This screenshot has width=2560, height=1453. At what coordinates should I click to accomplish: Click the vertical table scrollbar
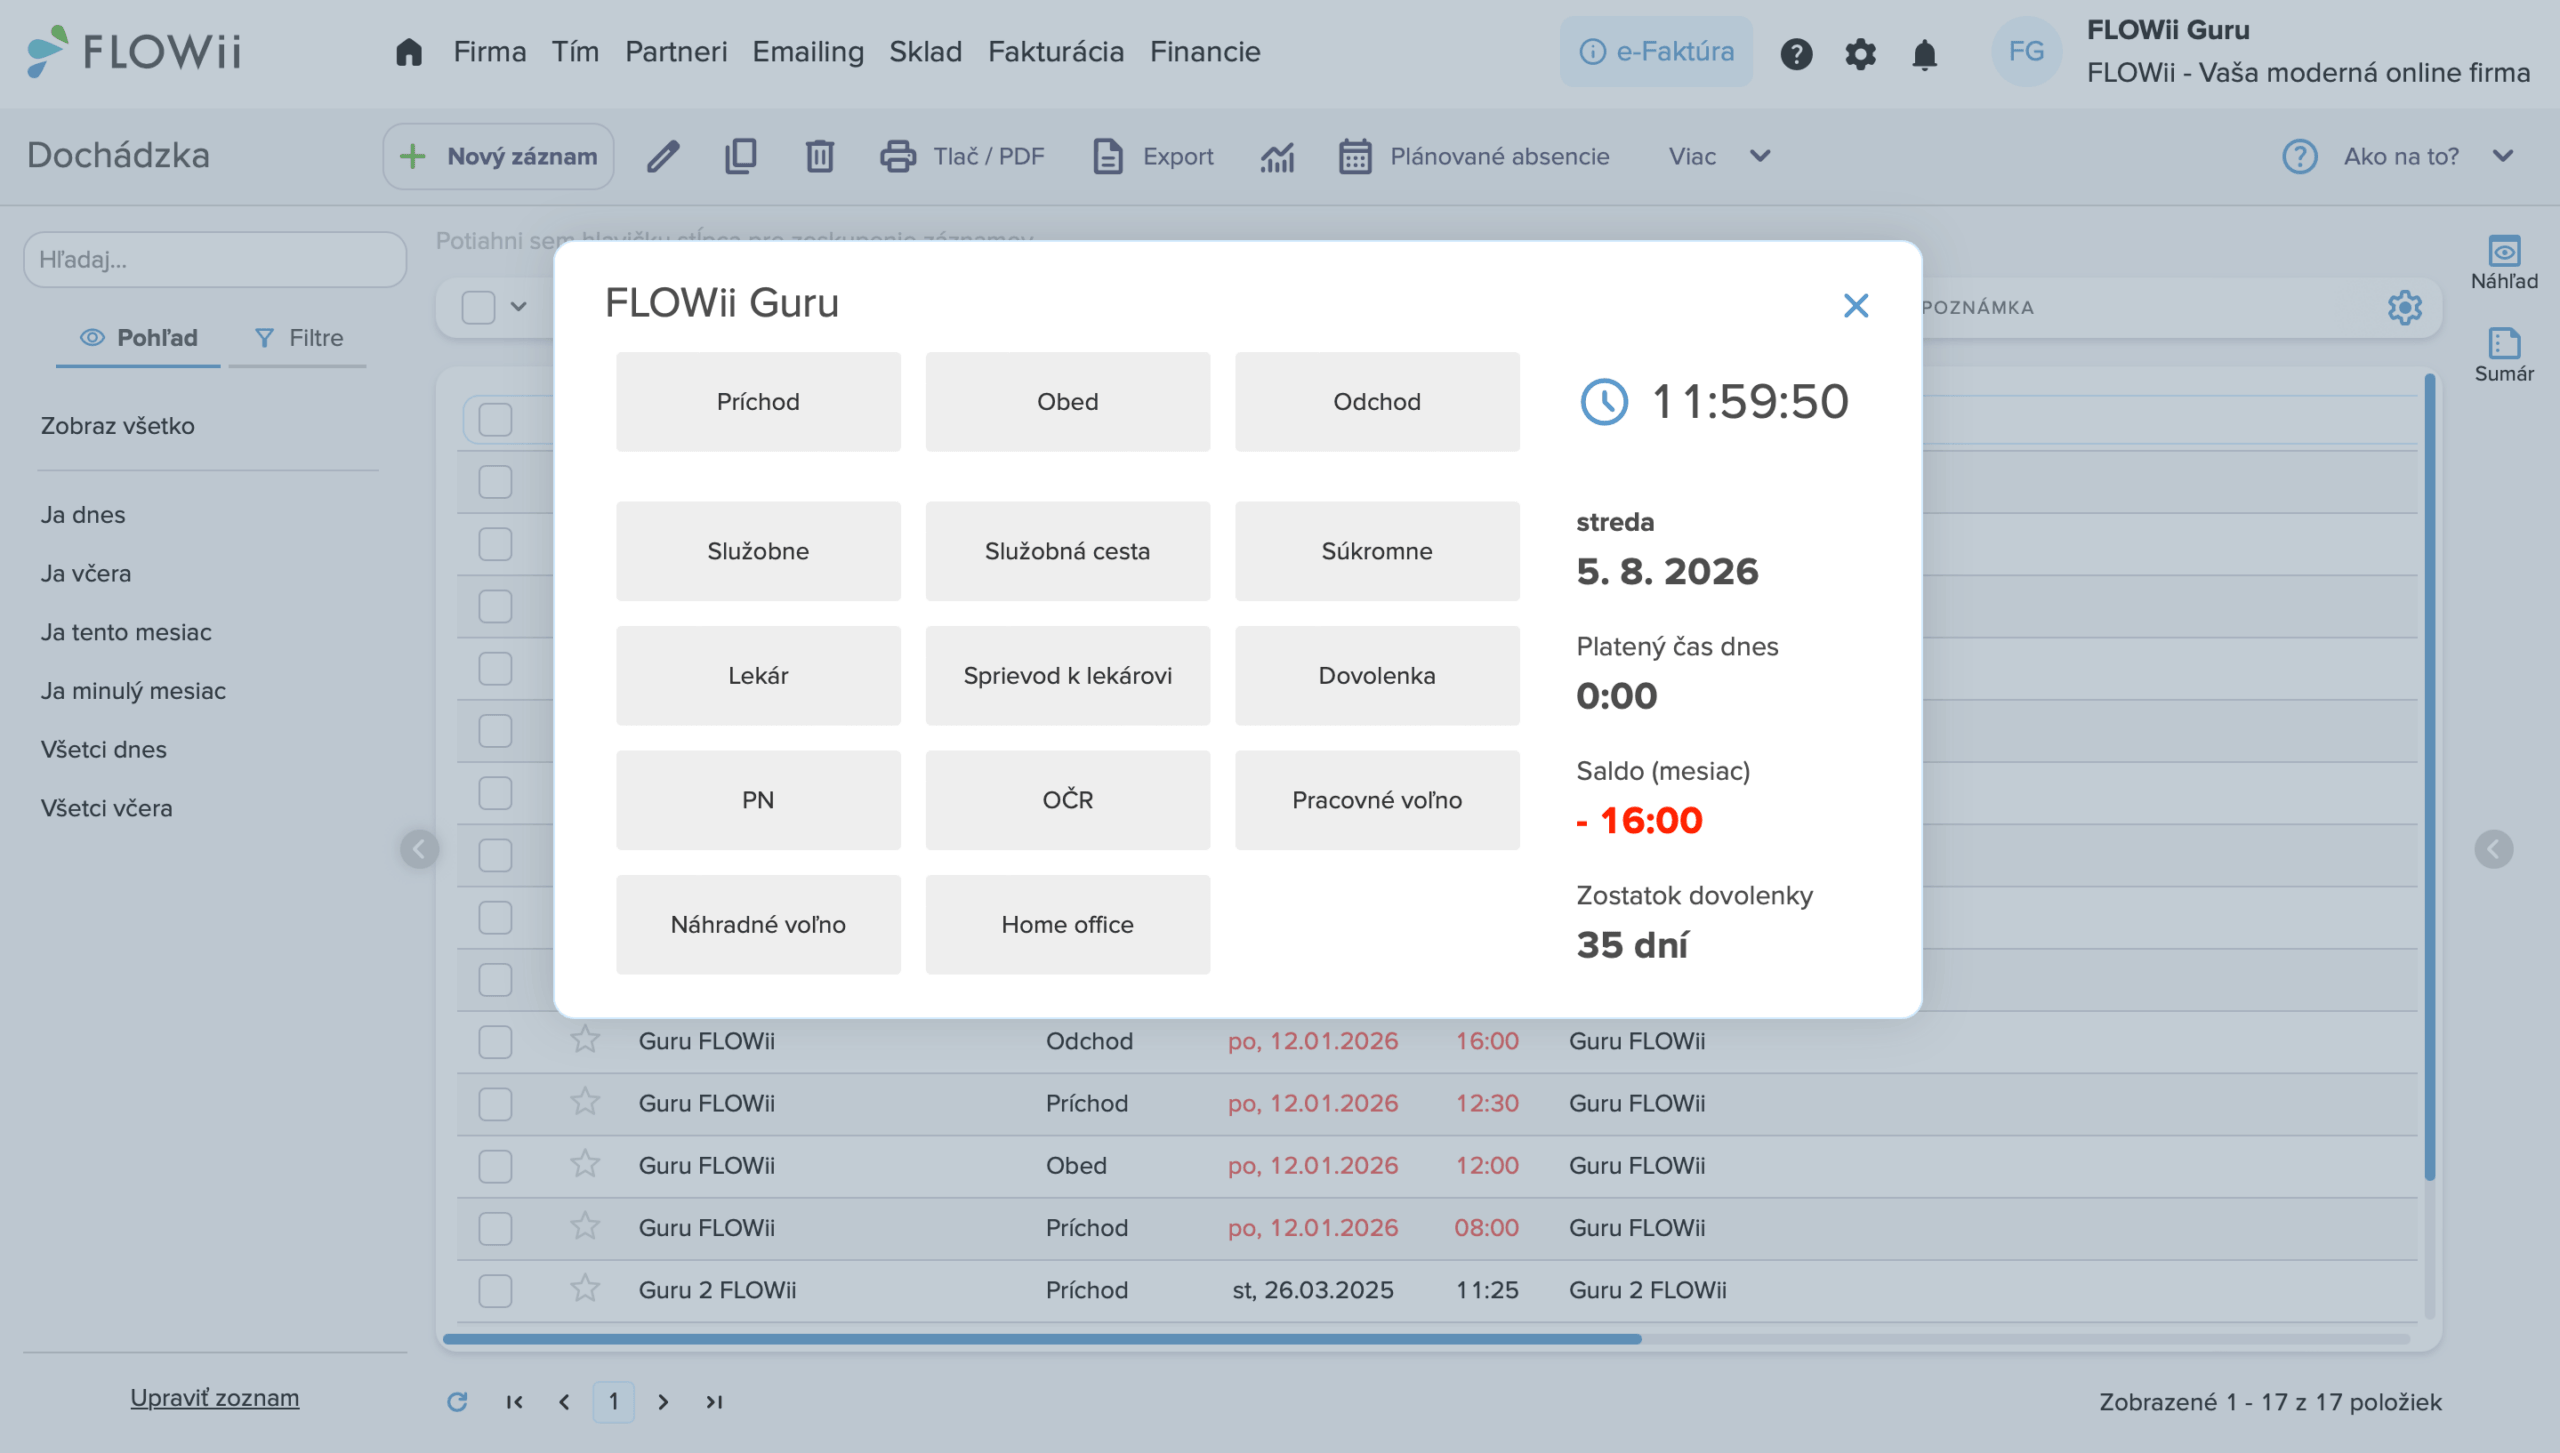coord(2429,778)
